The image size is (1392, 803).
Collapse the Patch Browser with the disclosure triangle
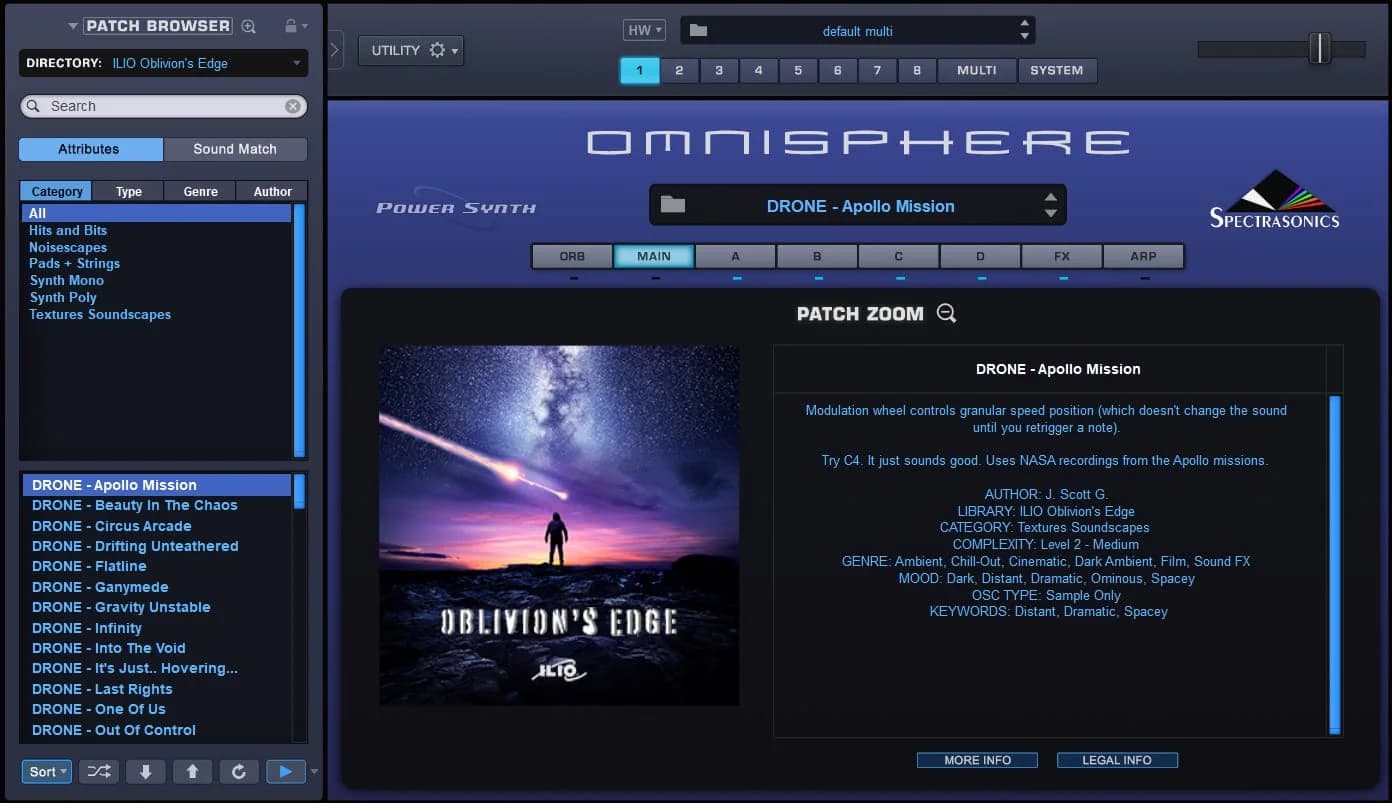pos(71,26)
